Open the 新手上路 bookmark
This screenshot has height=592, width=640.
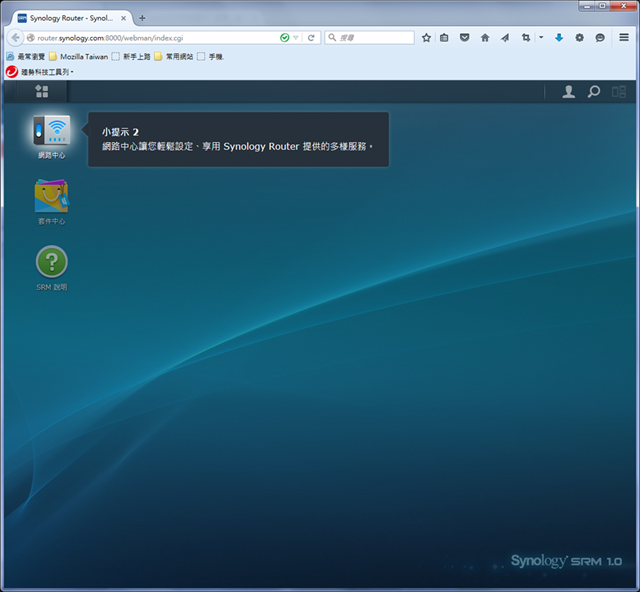[131, 56]
